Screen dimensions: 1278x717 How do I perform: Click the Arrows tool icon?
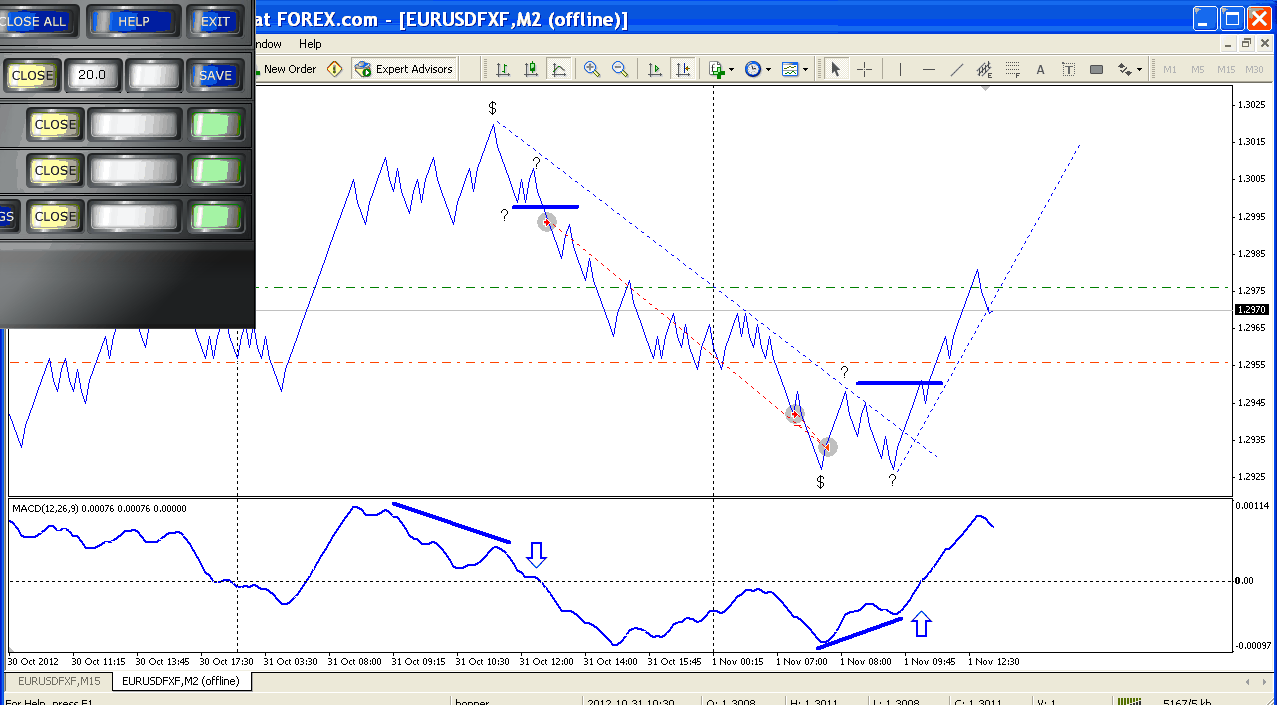coord(1125,69)
